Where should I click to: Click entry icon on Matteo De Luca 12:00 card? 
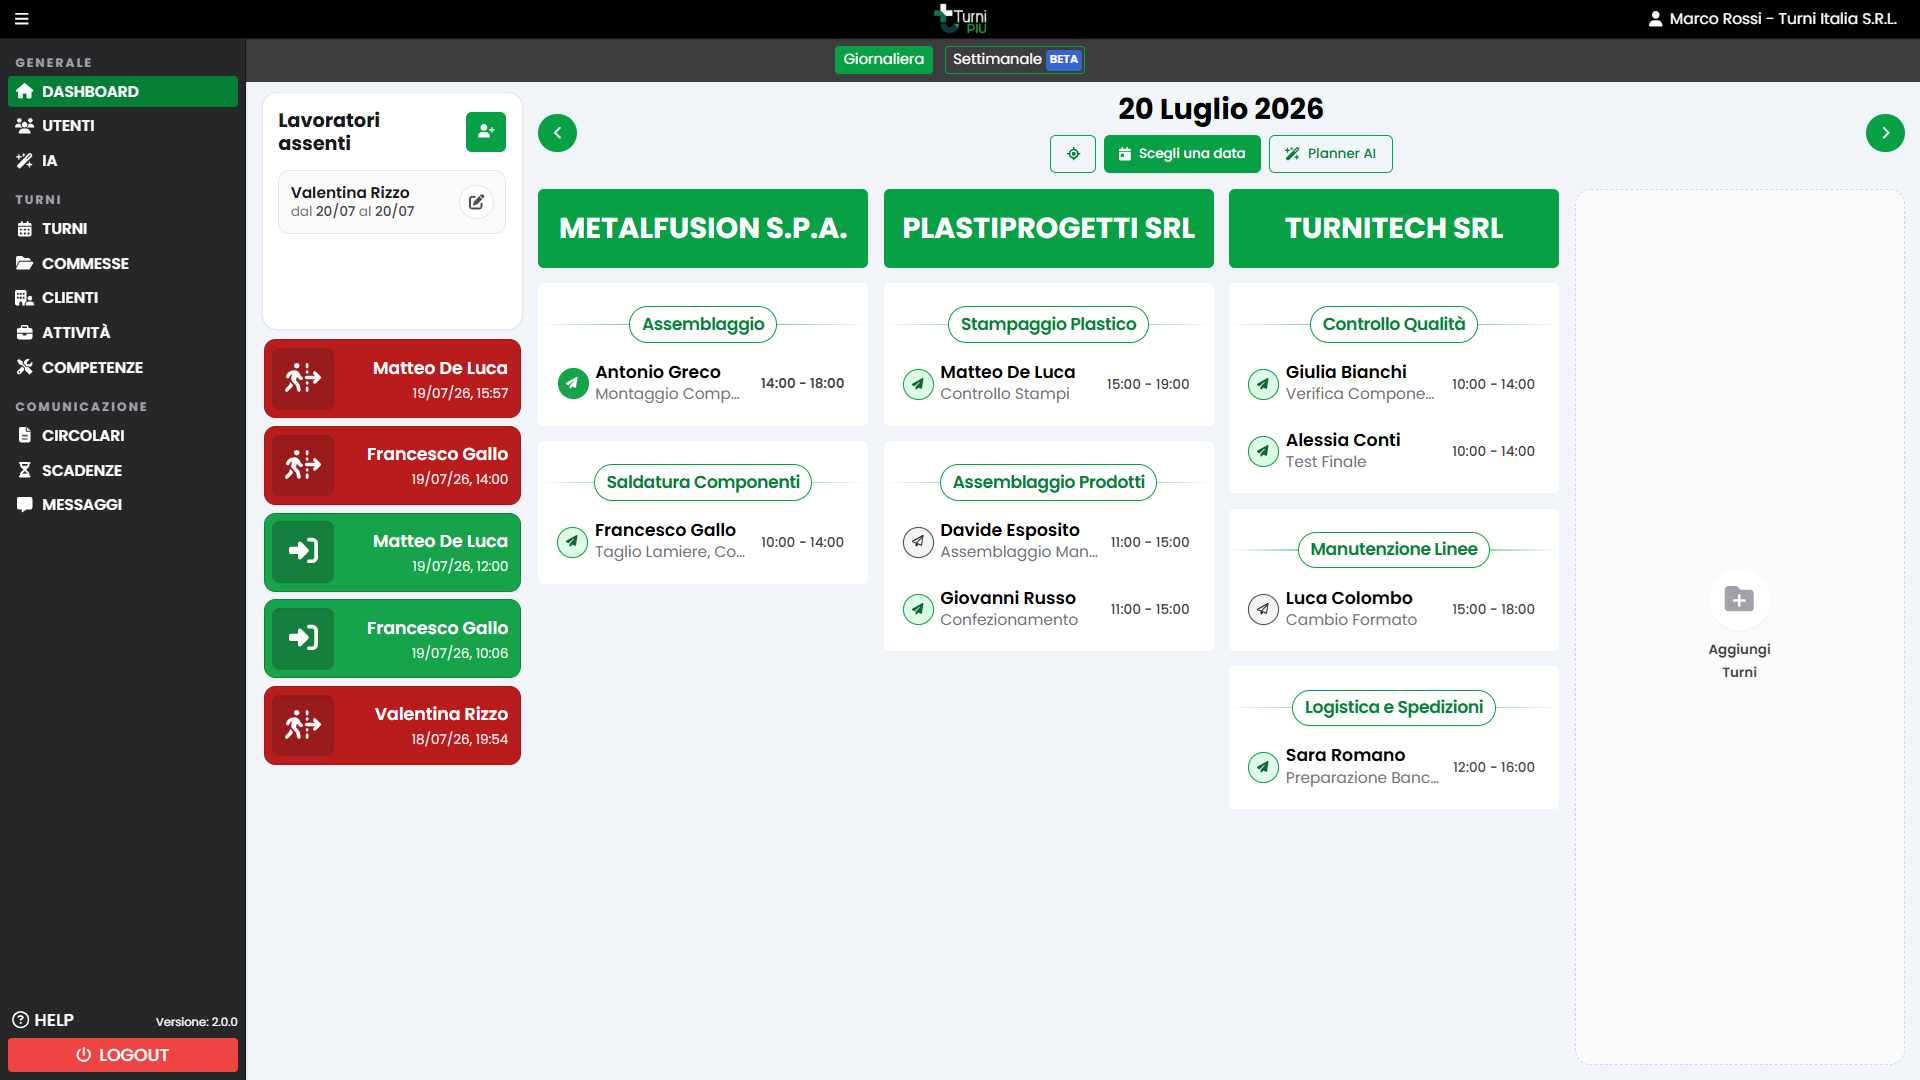(303, 552)
